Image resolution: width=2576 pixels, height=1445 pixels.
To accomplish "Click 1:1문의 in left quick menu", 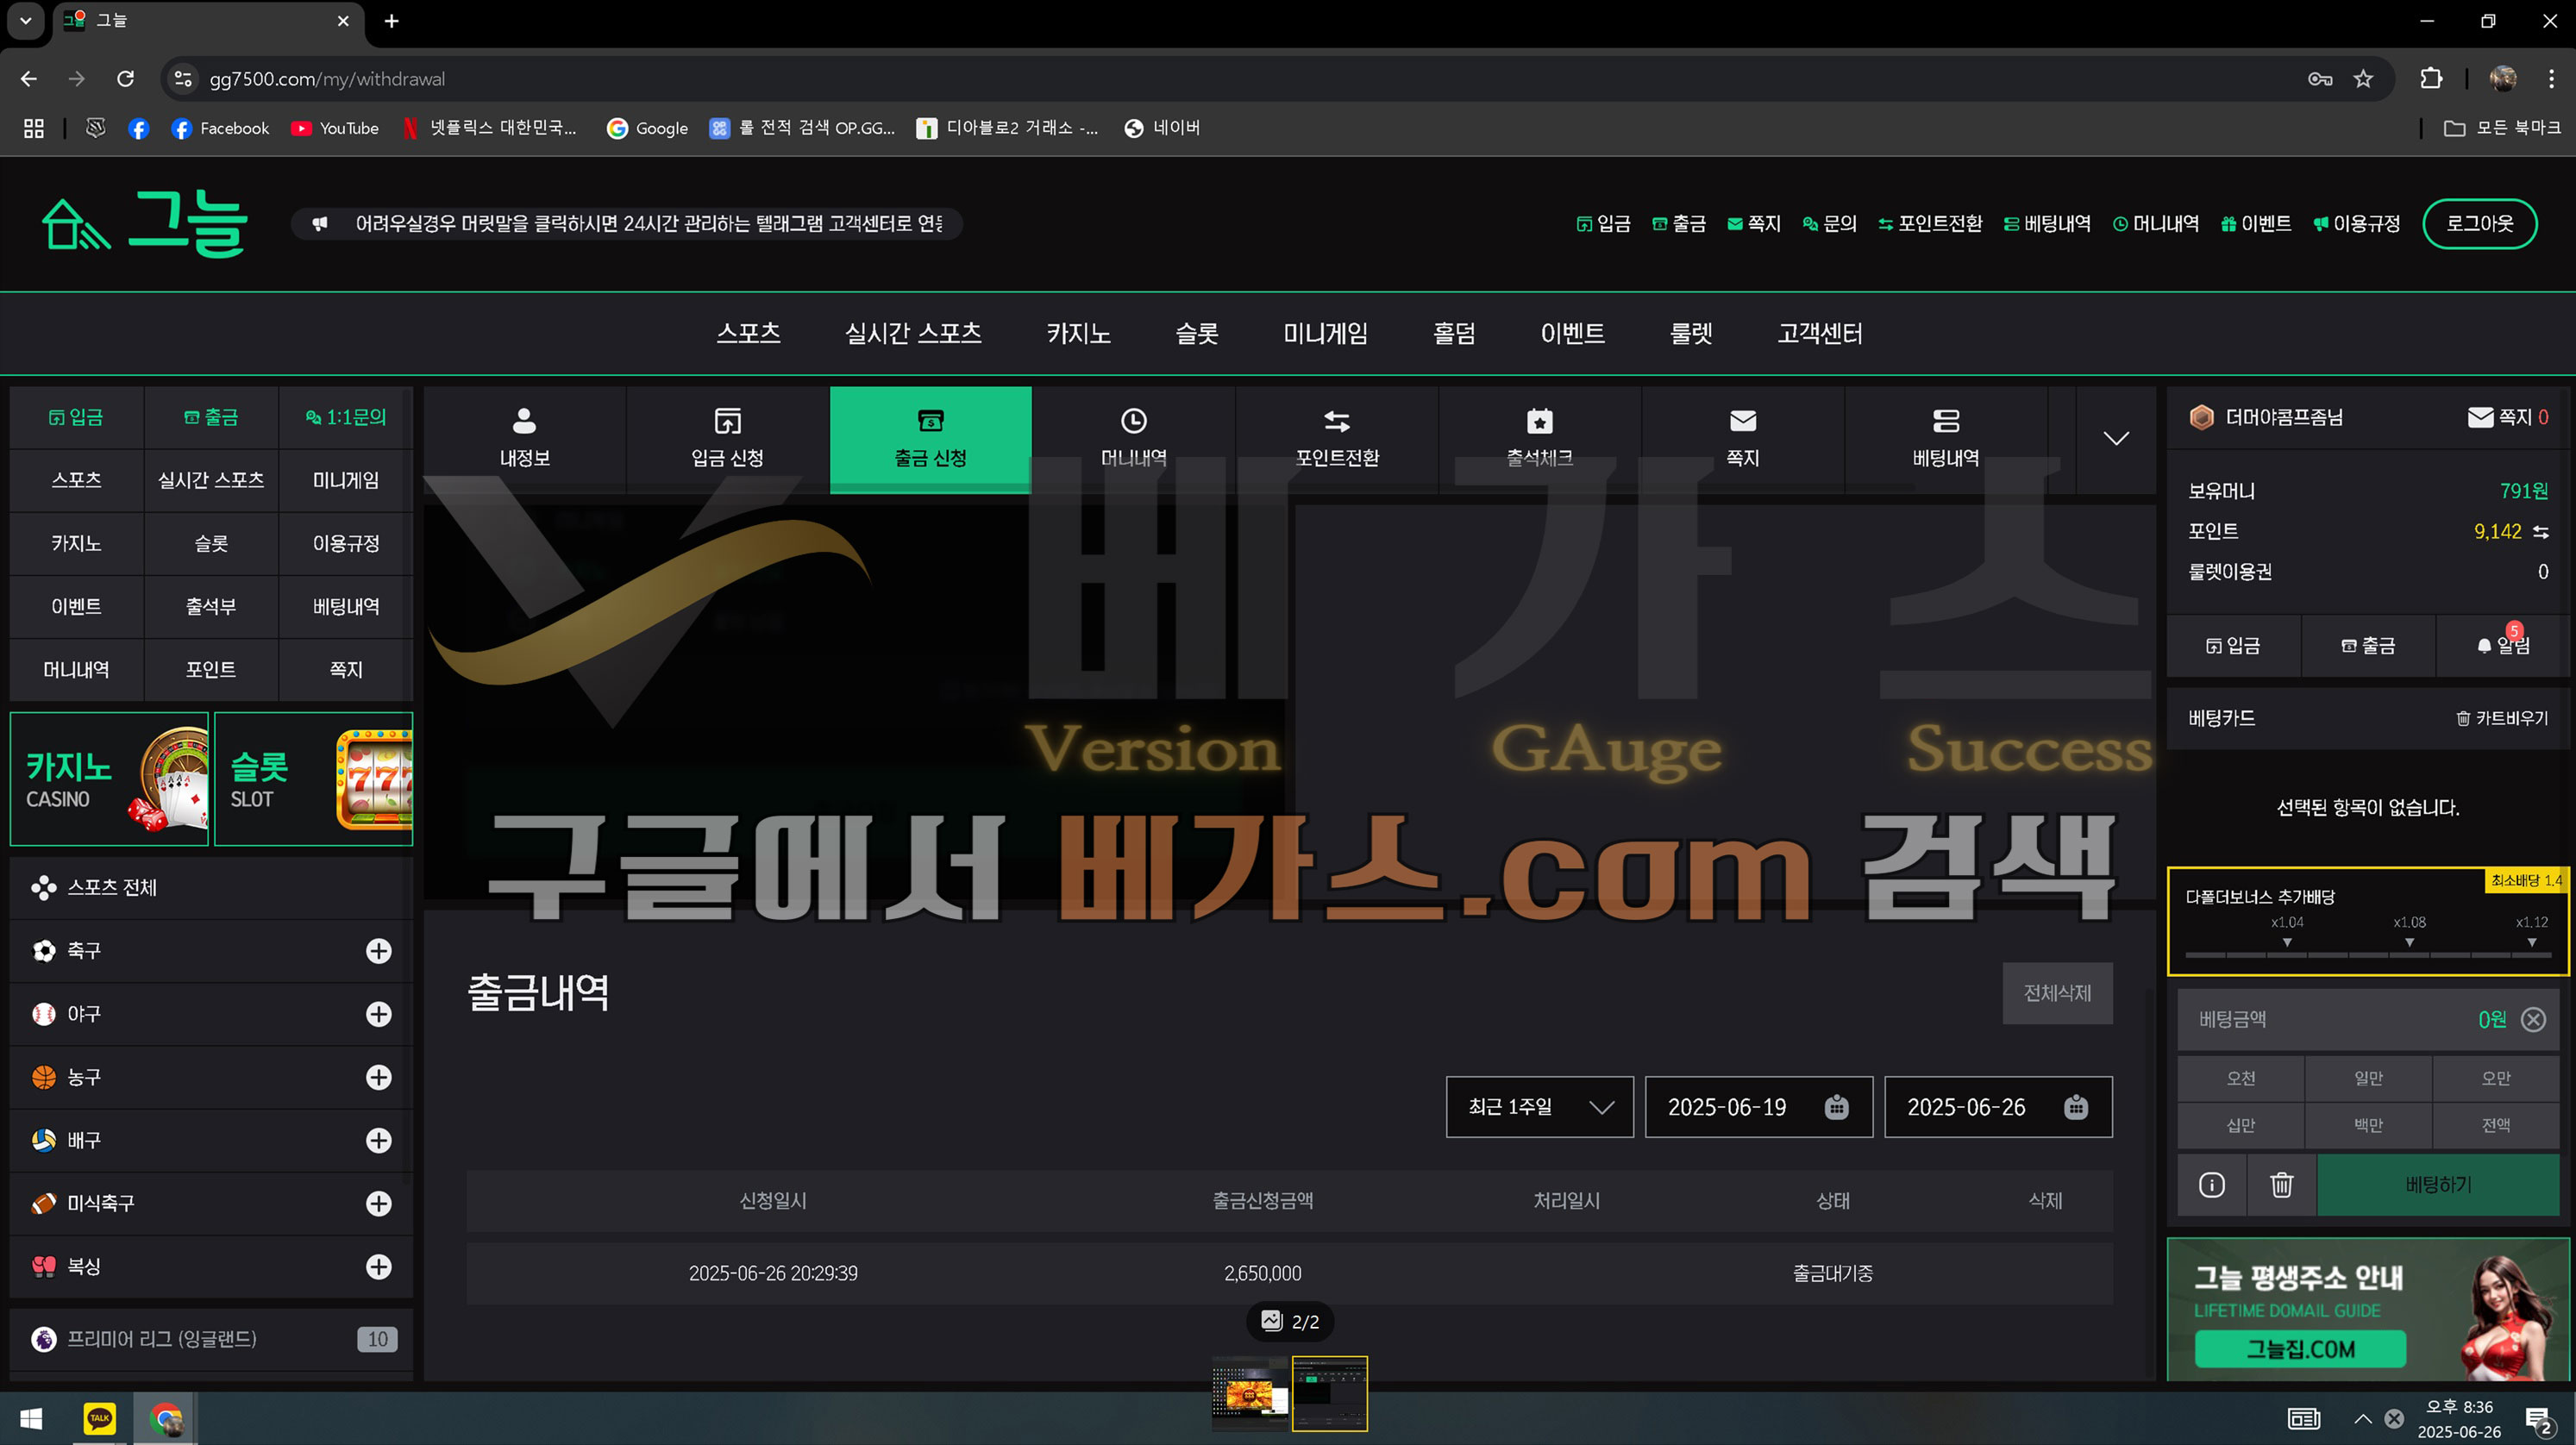I will click(346, 417).
